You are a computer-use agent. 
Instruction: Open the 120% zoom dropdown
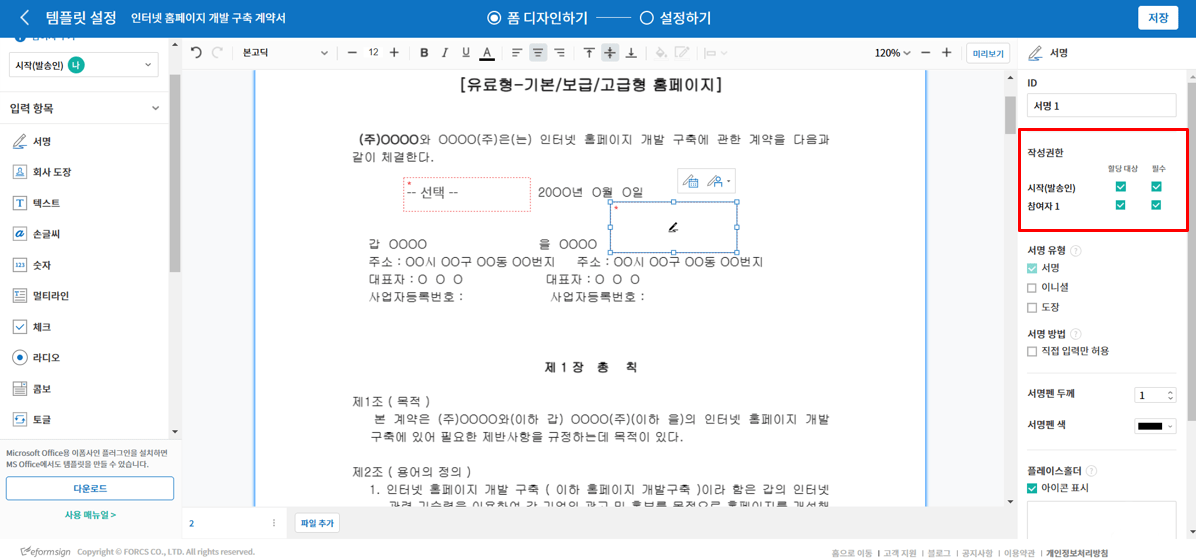(893, 53)
